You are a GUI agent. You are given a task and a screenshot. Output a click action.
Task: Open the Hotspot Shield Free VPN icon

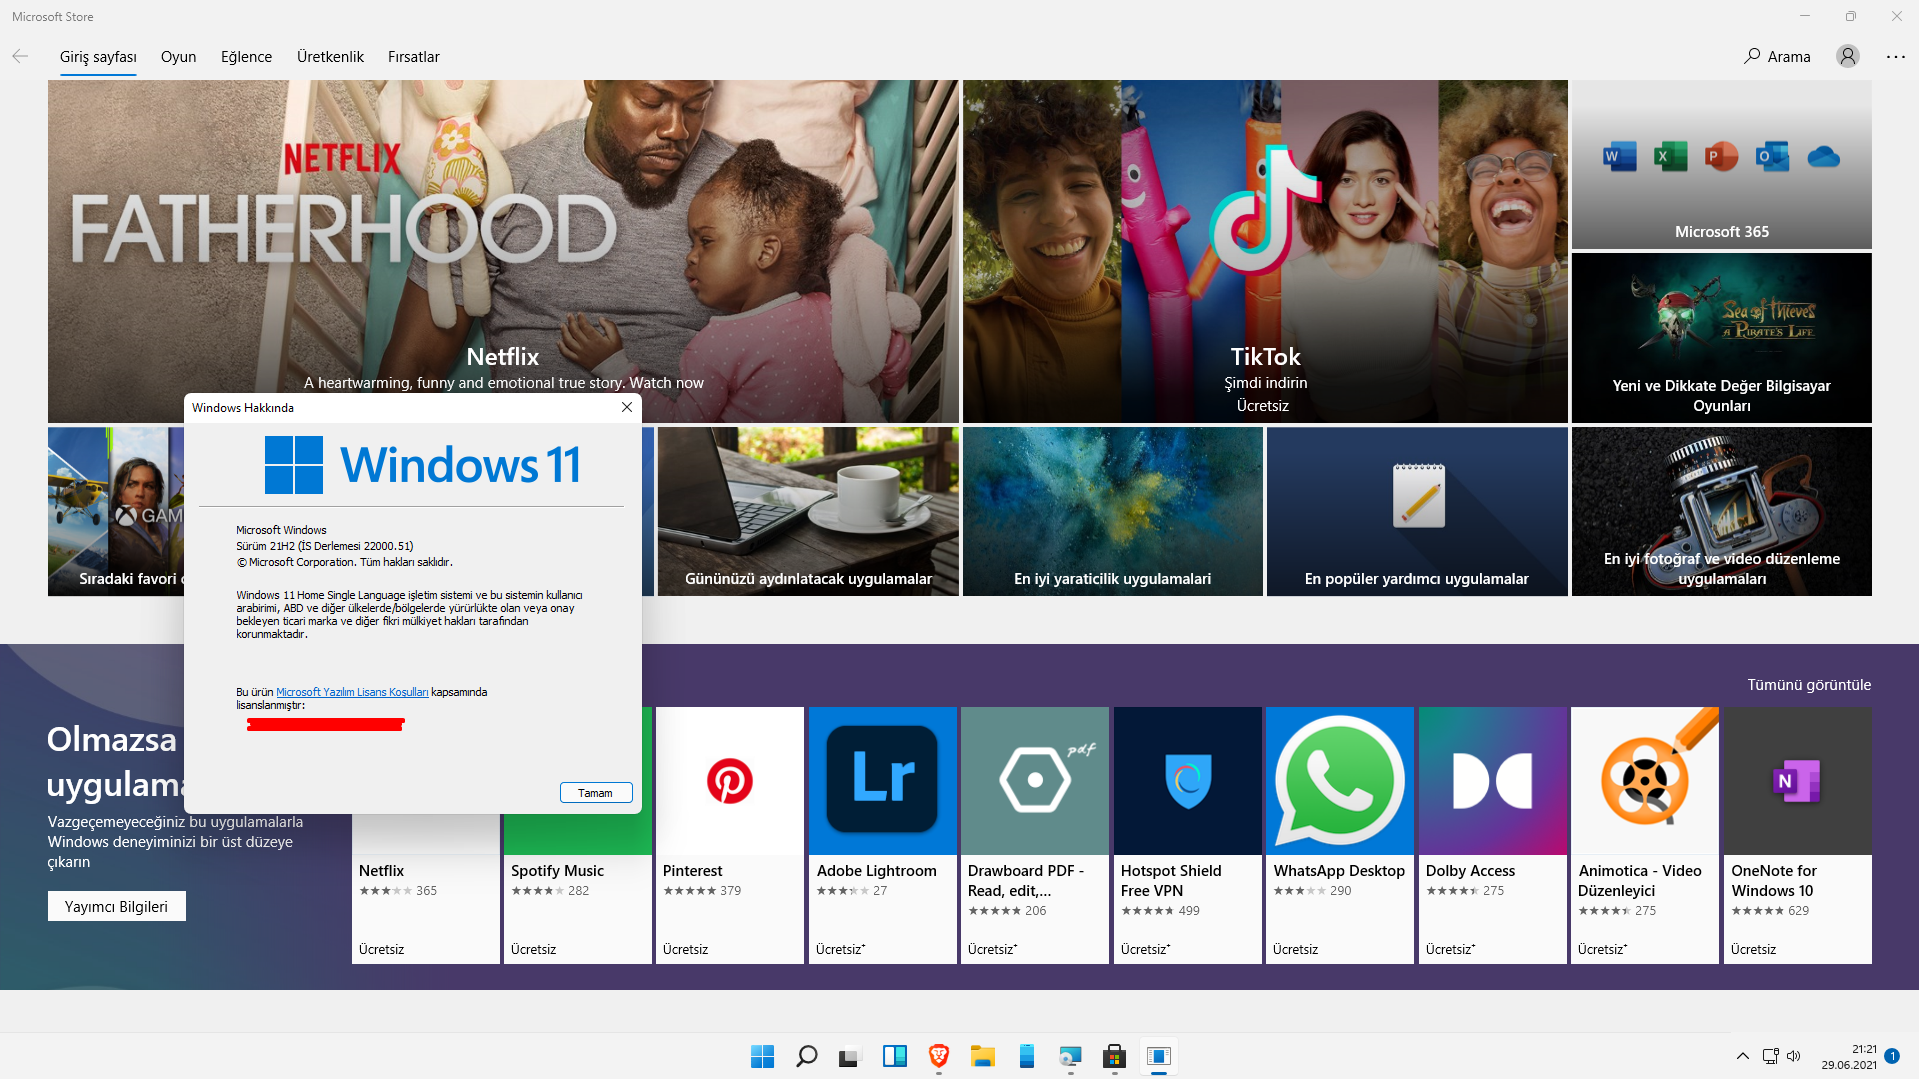pos(1188,781)
